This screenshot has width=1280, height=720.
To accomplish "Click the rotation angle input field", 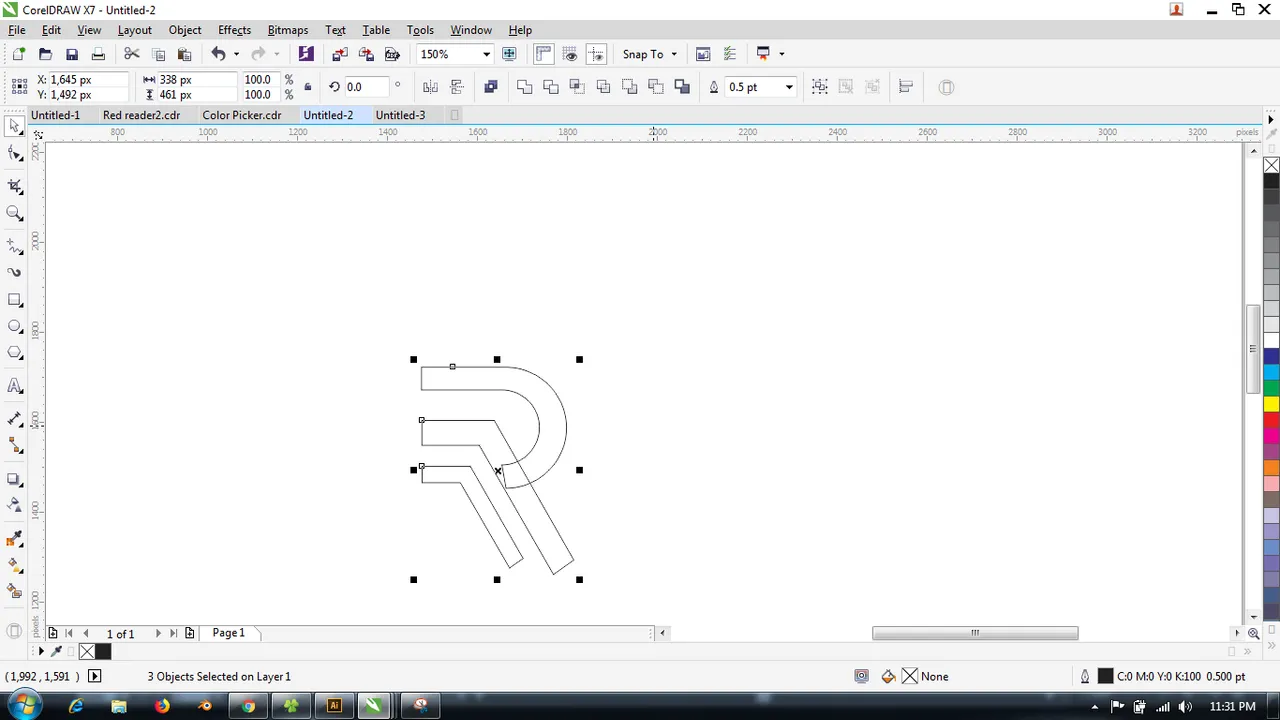I will tap(365, 87).
